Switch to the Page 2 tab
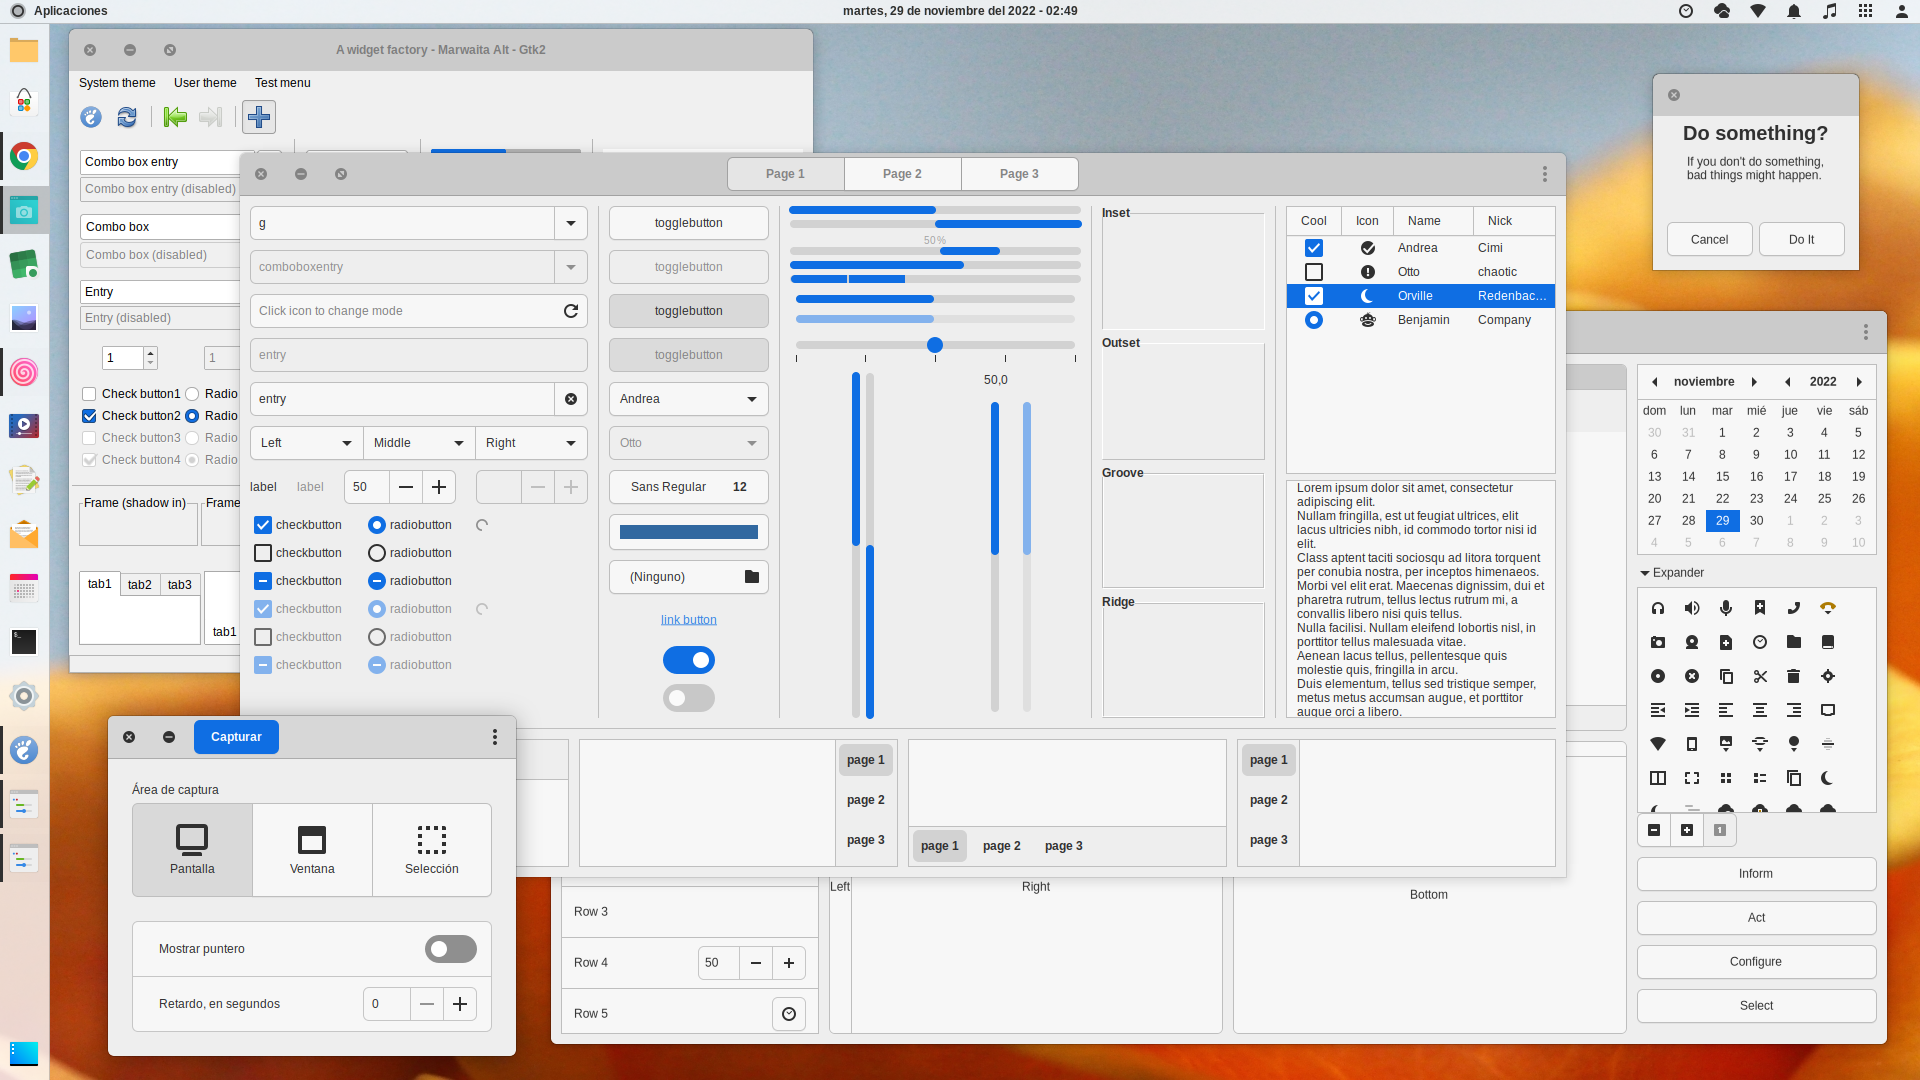 (902, 173)
